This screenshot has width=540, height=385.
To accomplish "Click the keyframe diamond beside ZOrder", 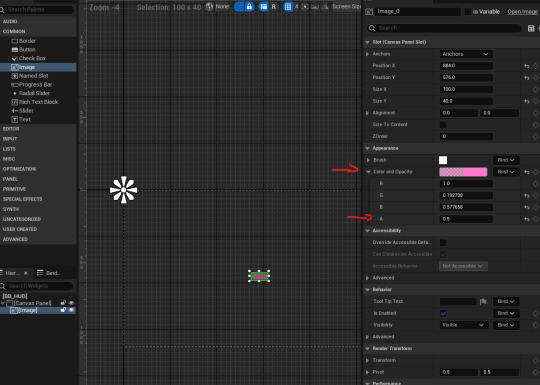I will point(536,136).
